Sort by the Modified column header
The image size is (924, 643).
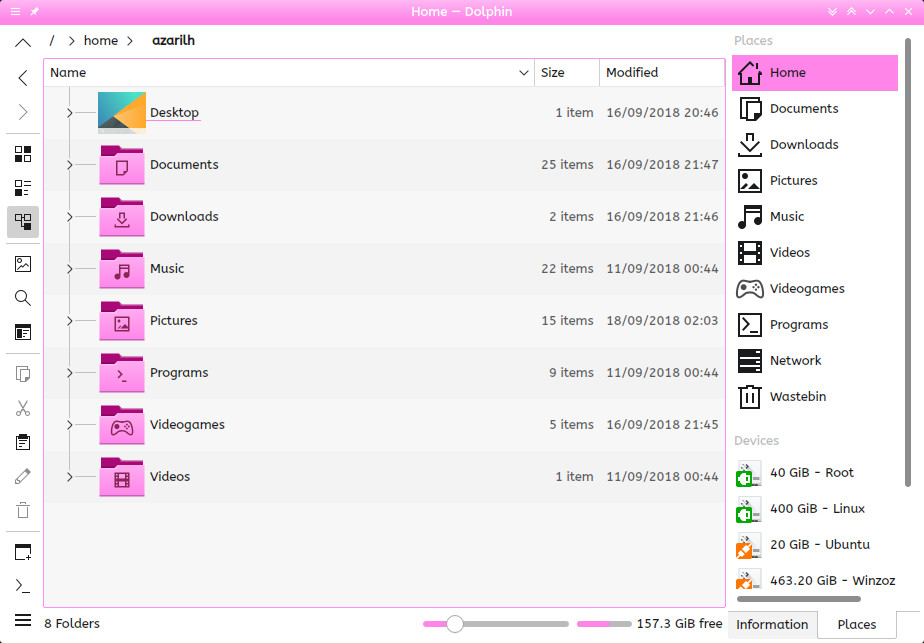662,72
